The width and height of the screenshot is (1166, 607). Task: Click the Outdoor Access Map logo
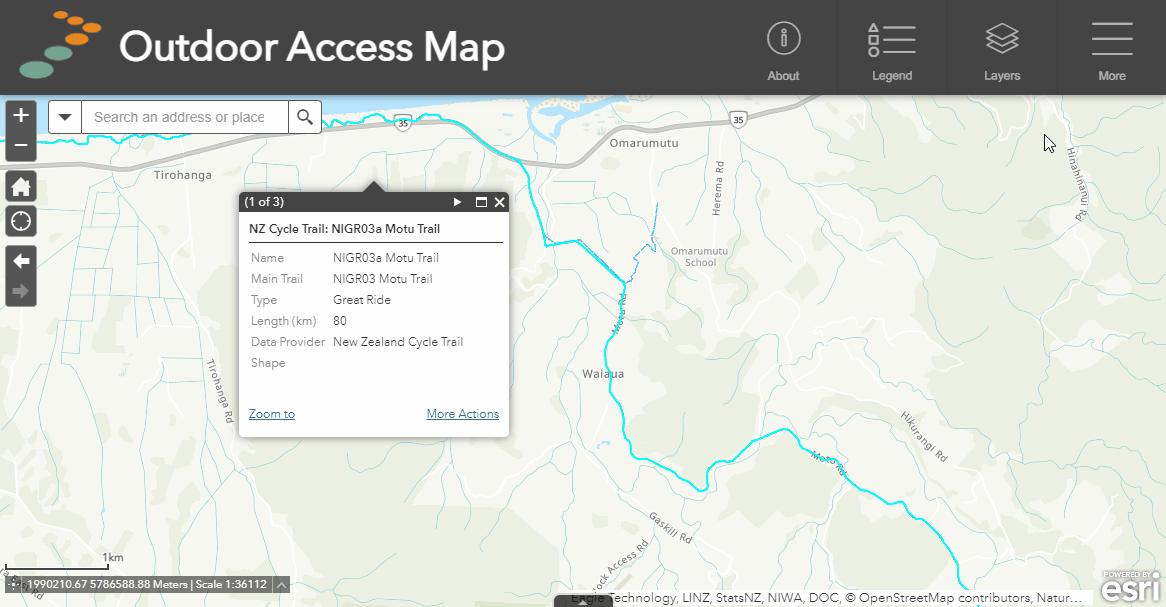pyautogui.click(x=61, y=45)
